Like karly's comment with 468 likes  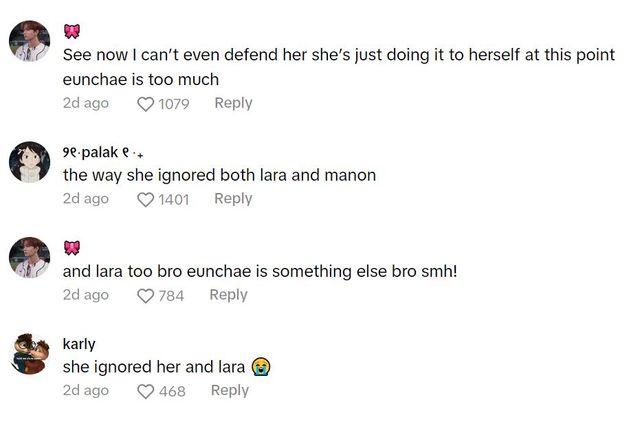(x=146, y=392)
